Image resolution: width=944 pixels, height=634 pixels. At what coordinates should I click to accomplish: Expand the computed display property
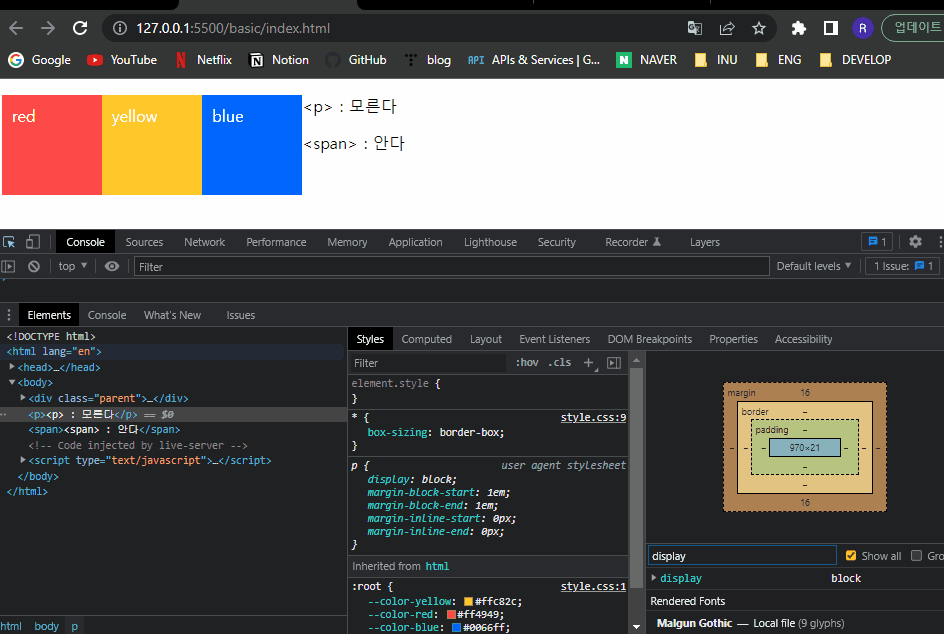click(x=654, y=578)
